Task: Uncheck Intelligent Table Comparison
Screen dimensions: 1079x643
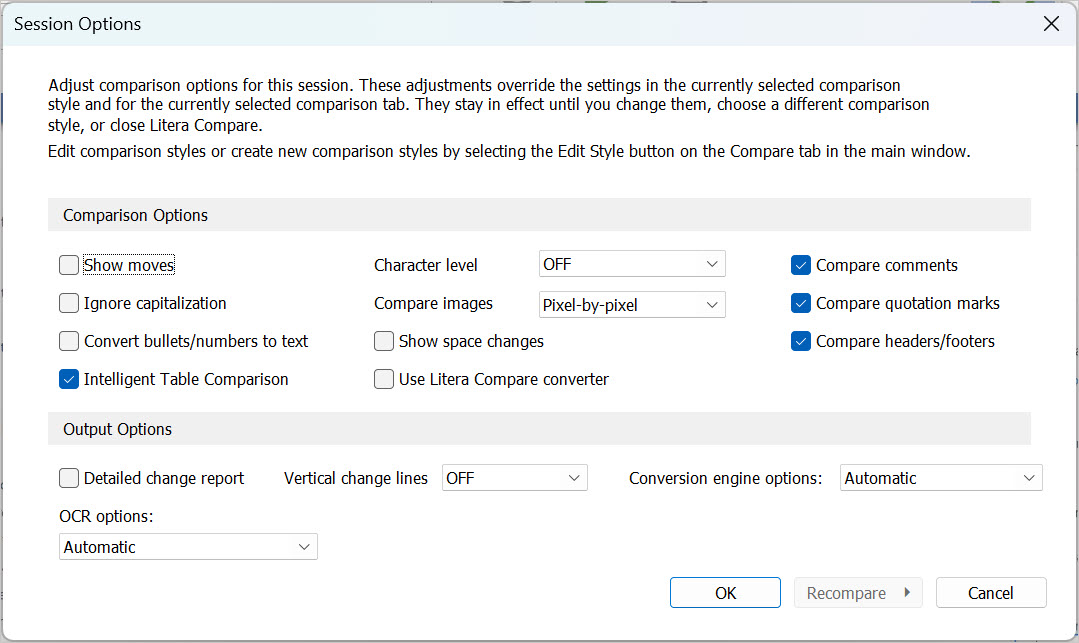Action: click(x=69, y=379)
